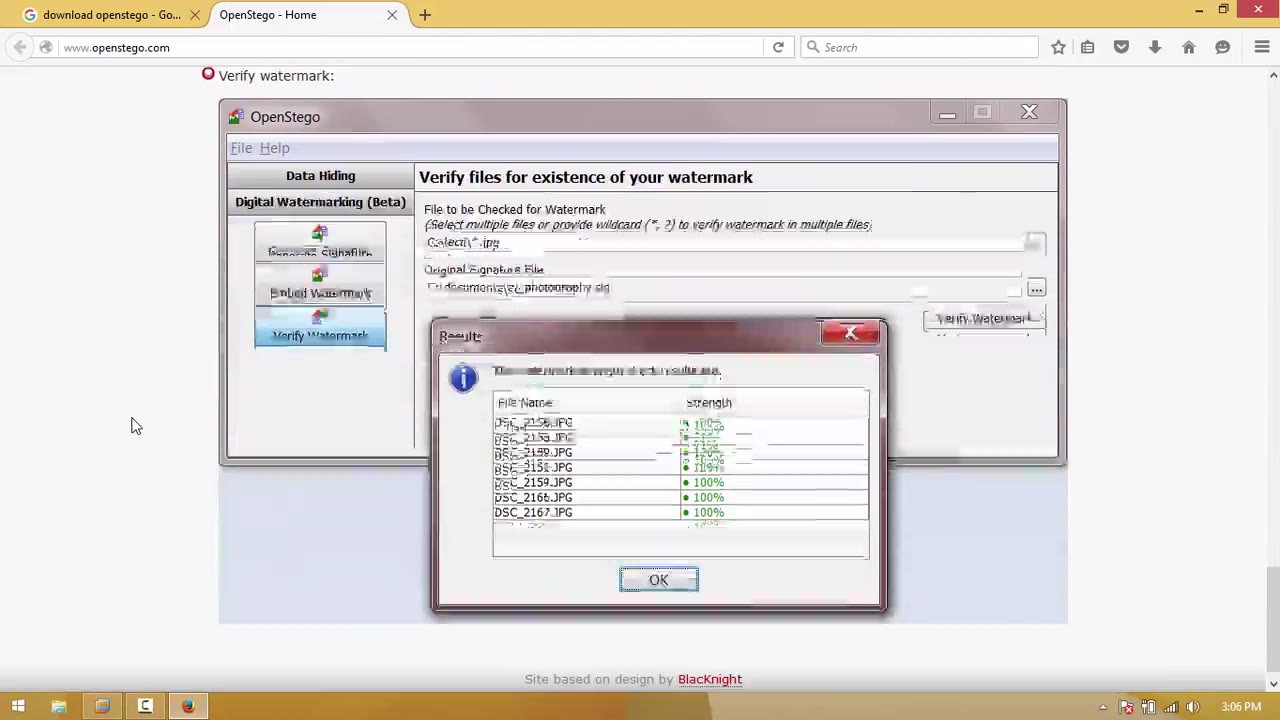
Task: Click the Firefox icon in the taskbar
Action: pyautogui.click(x=188, y=707)
